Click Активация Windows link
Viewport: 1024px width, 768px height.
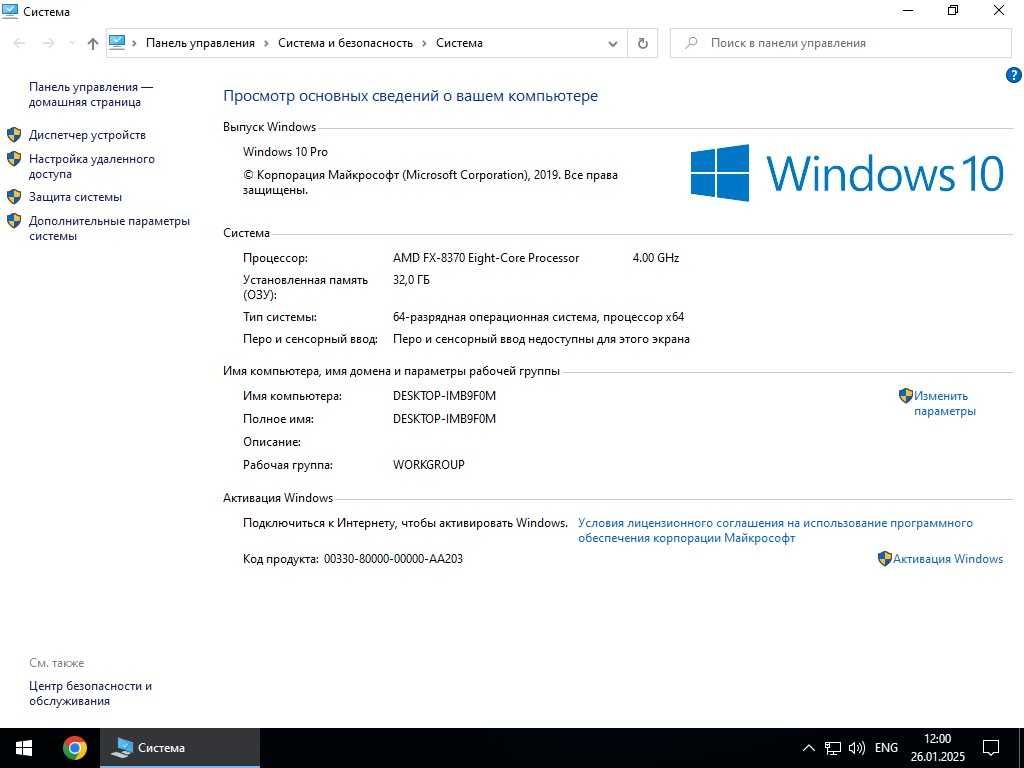pyautogui.click(x=948, y=559)
